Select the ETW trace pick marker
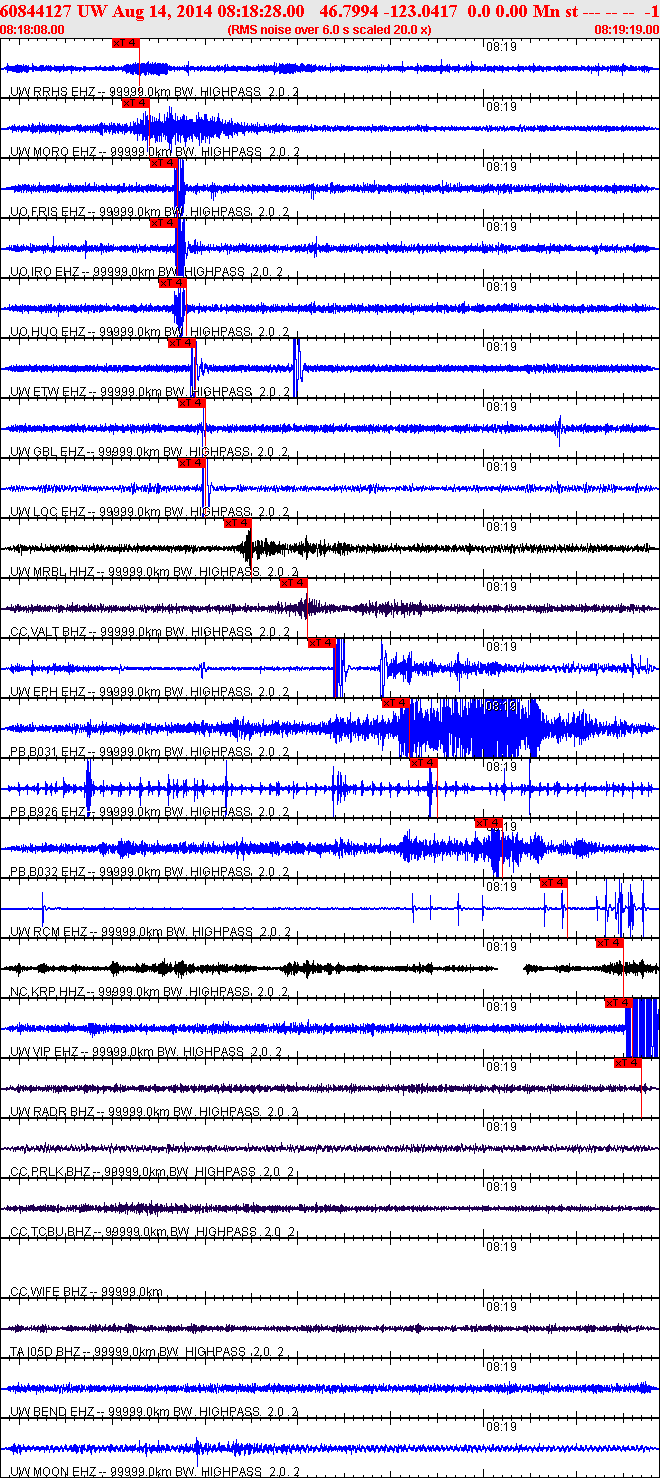The height and width of the screenshot is (1478, 660). click(x=182, y=343)
